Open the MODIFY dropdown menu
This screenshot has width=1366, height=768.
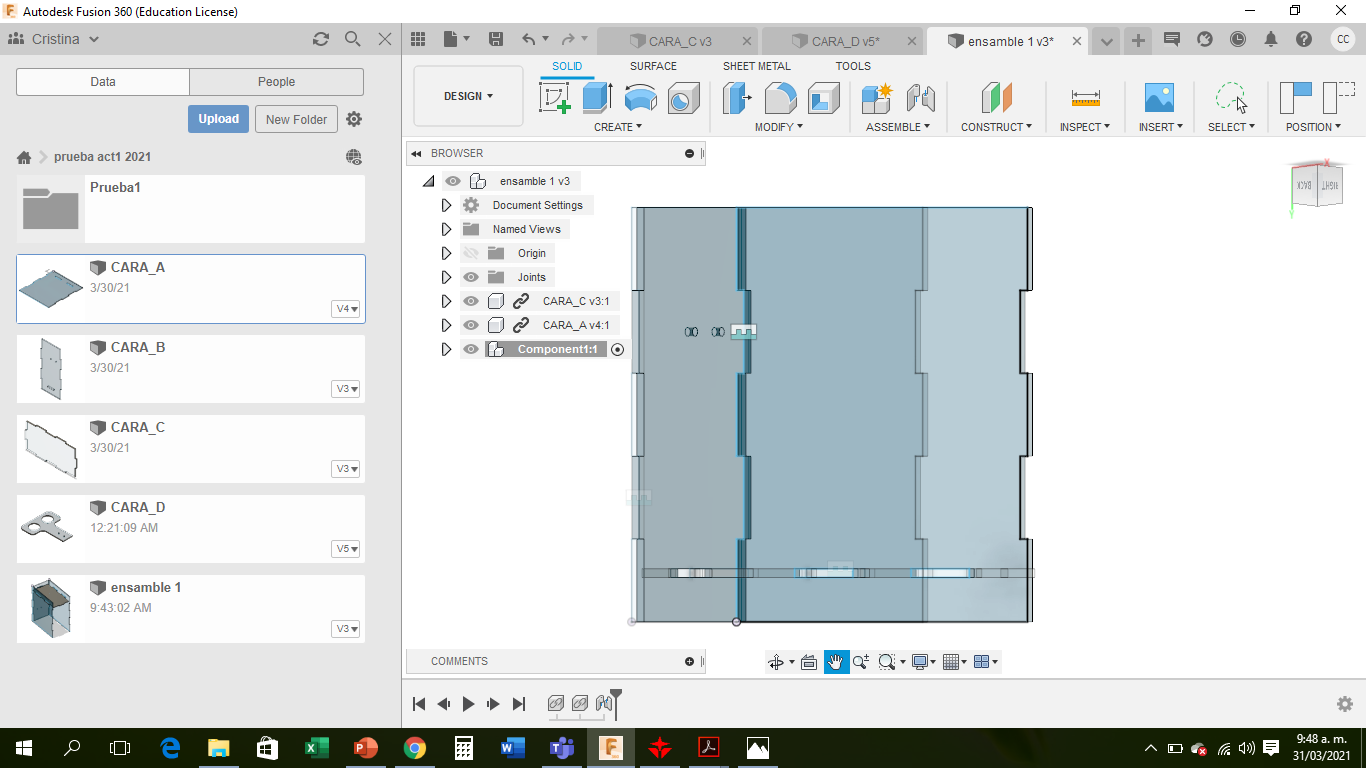[780, 127]
